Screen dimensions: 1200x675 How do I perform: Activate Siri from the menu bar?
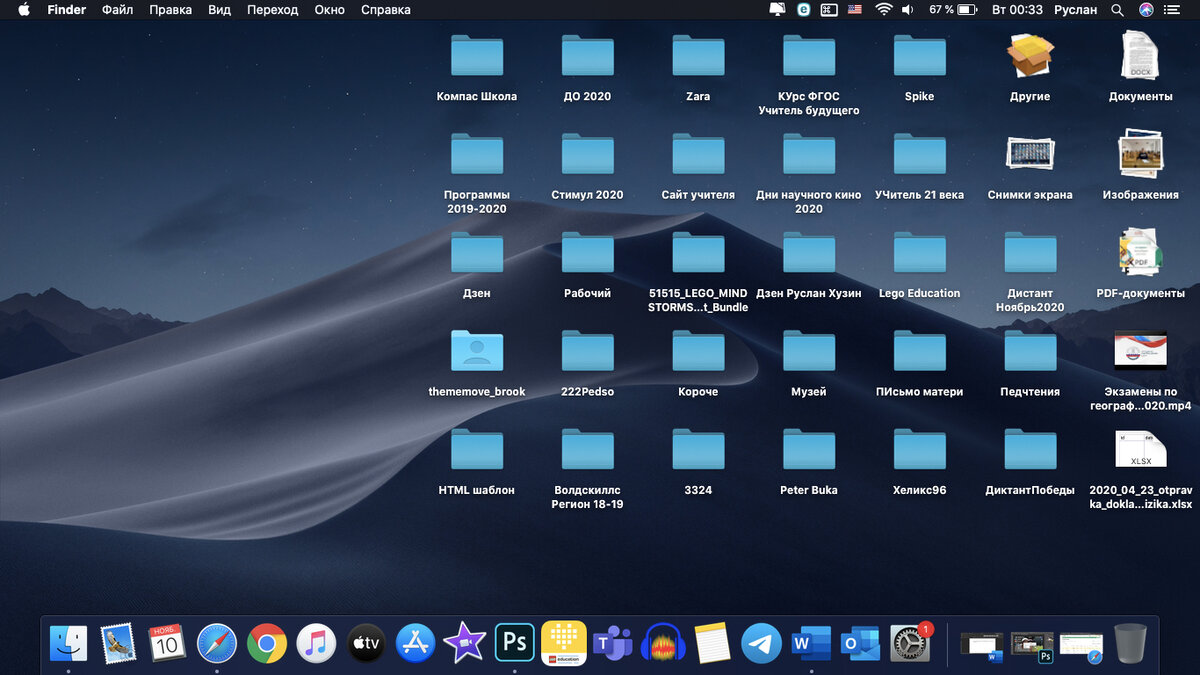(1146, 10)
